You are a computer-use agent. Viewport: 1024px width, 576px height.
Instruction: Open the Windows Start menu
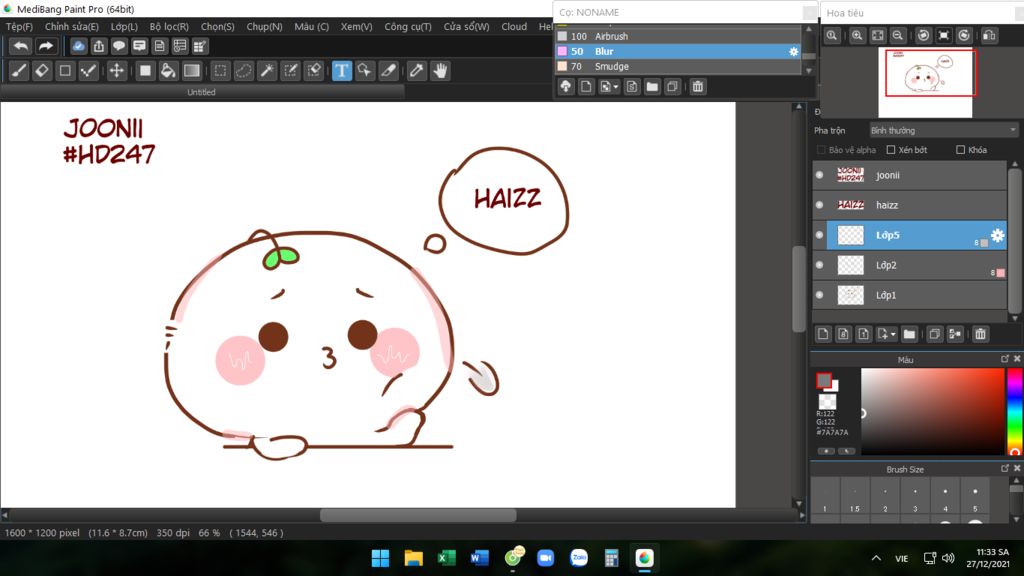tap(380, 558)
